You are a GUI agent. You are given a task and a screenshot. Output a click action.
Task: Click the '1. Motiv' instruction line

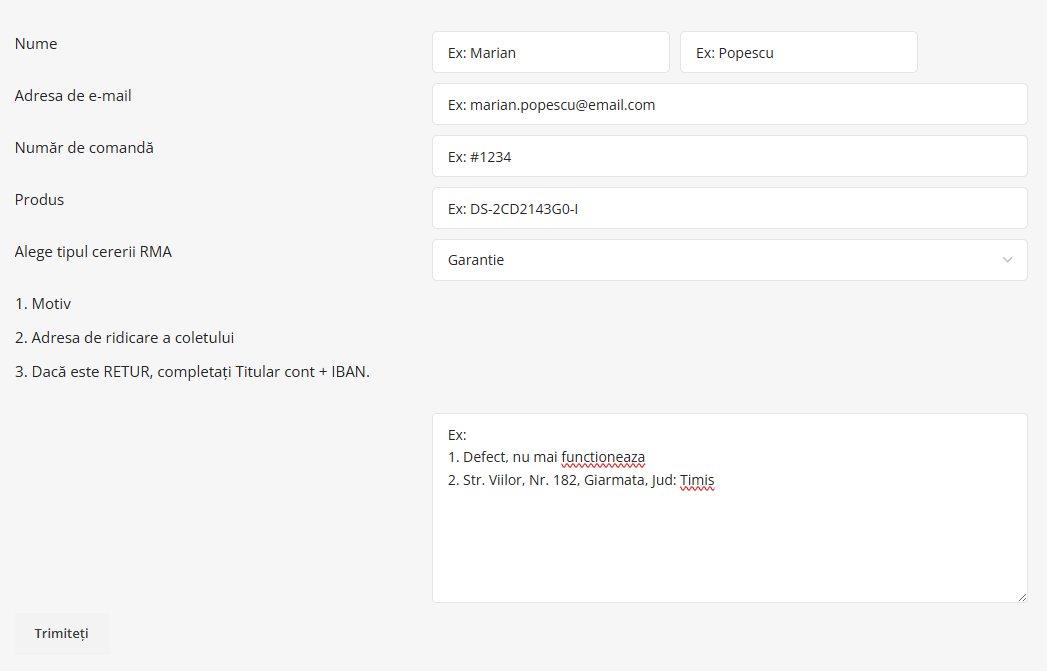point(43,304)
